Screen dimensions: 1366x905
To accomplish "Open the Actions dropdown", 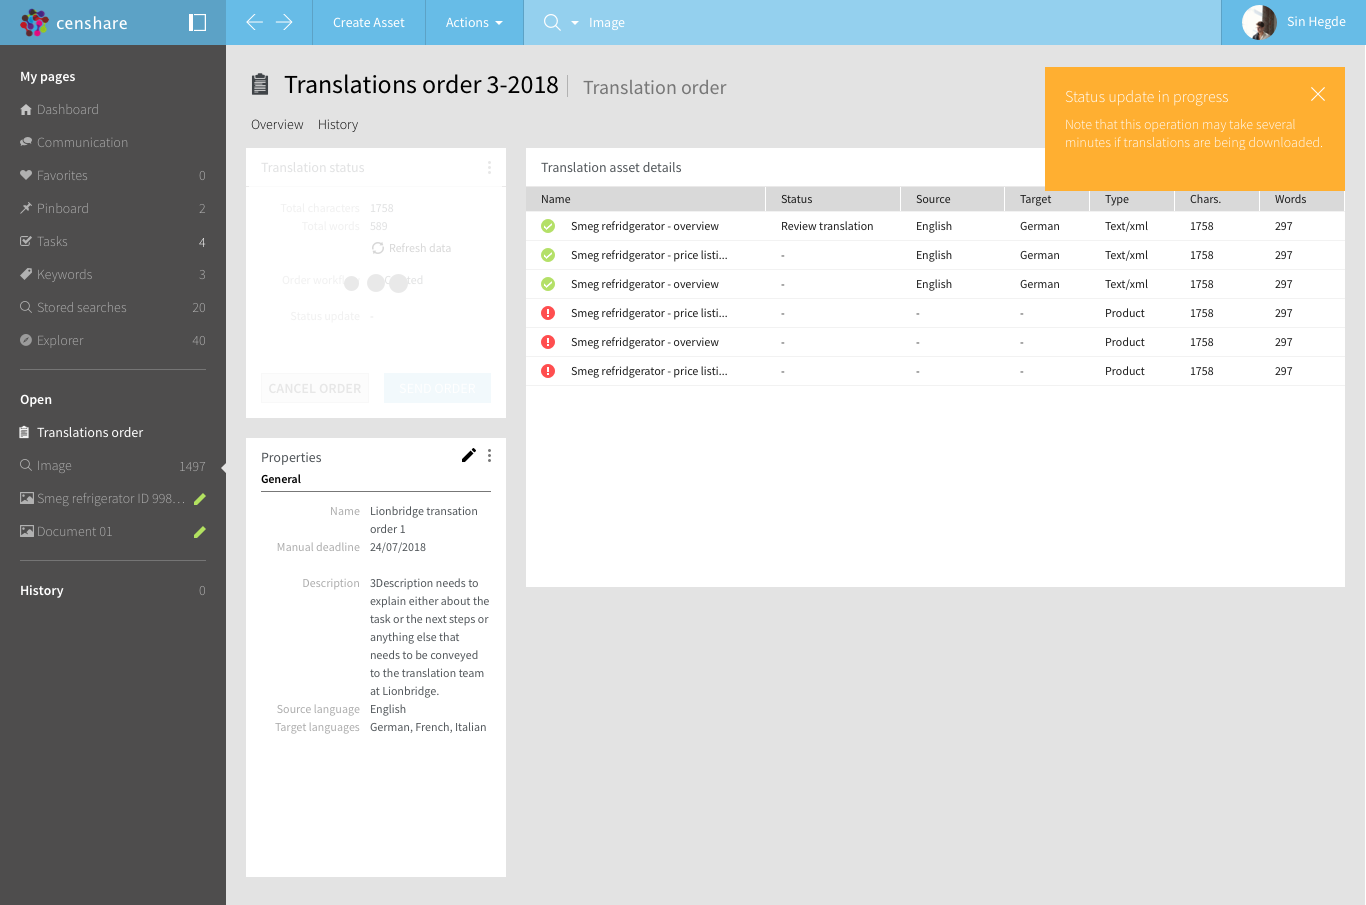I will point(474,22).
